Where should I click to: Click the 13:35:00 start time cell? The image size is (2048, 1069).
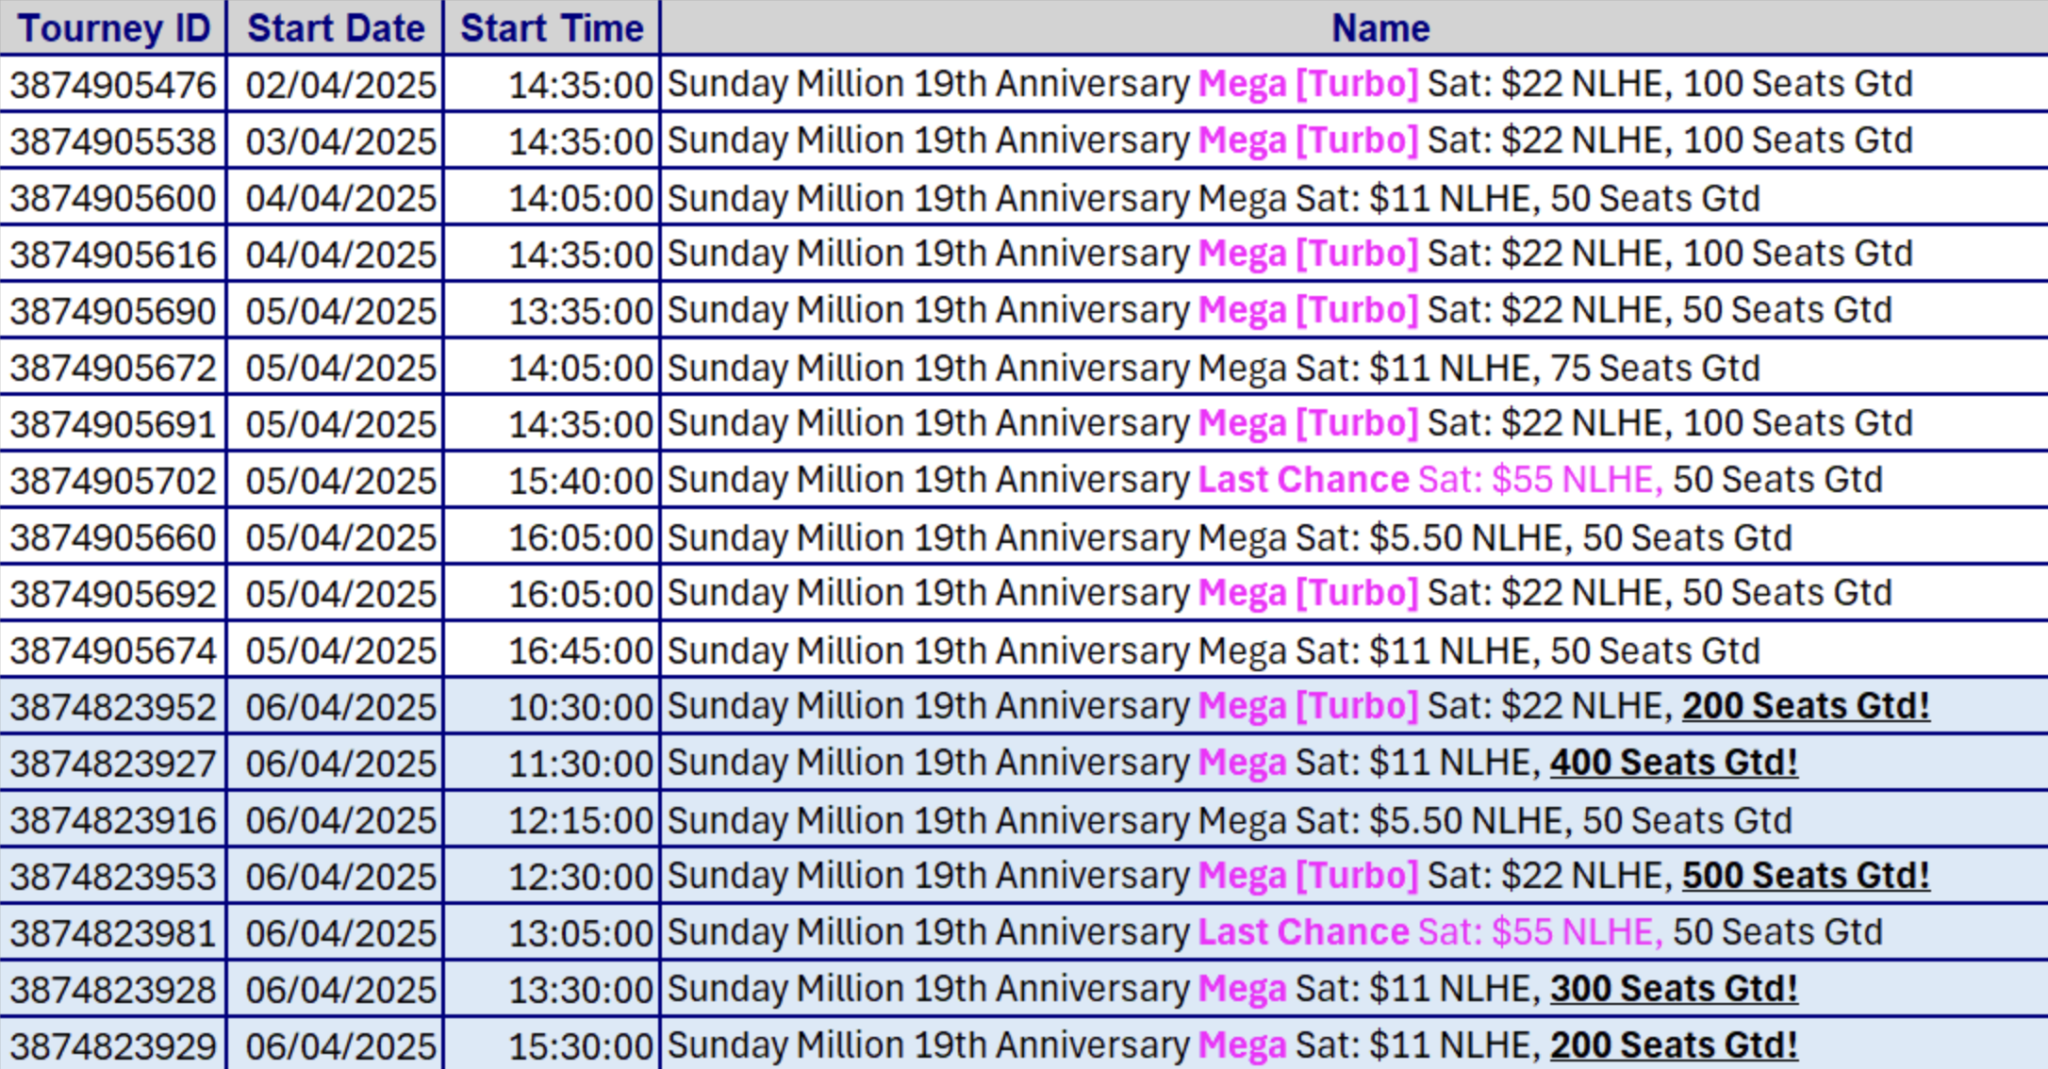coord(581,311)
